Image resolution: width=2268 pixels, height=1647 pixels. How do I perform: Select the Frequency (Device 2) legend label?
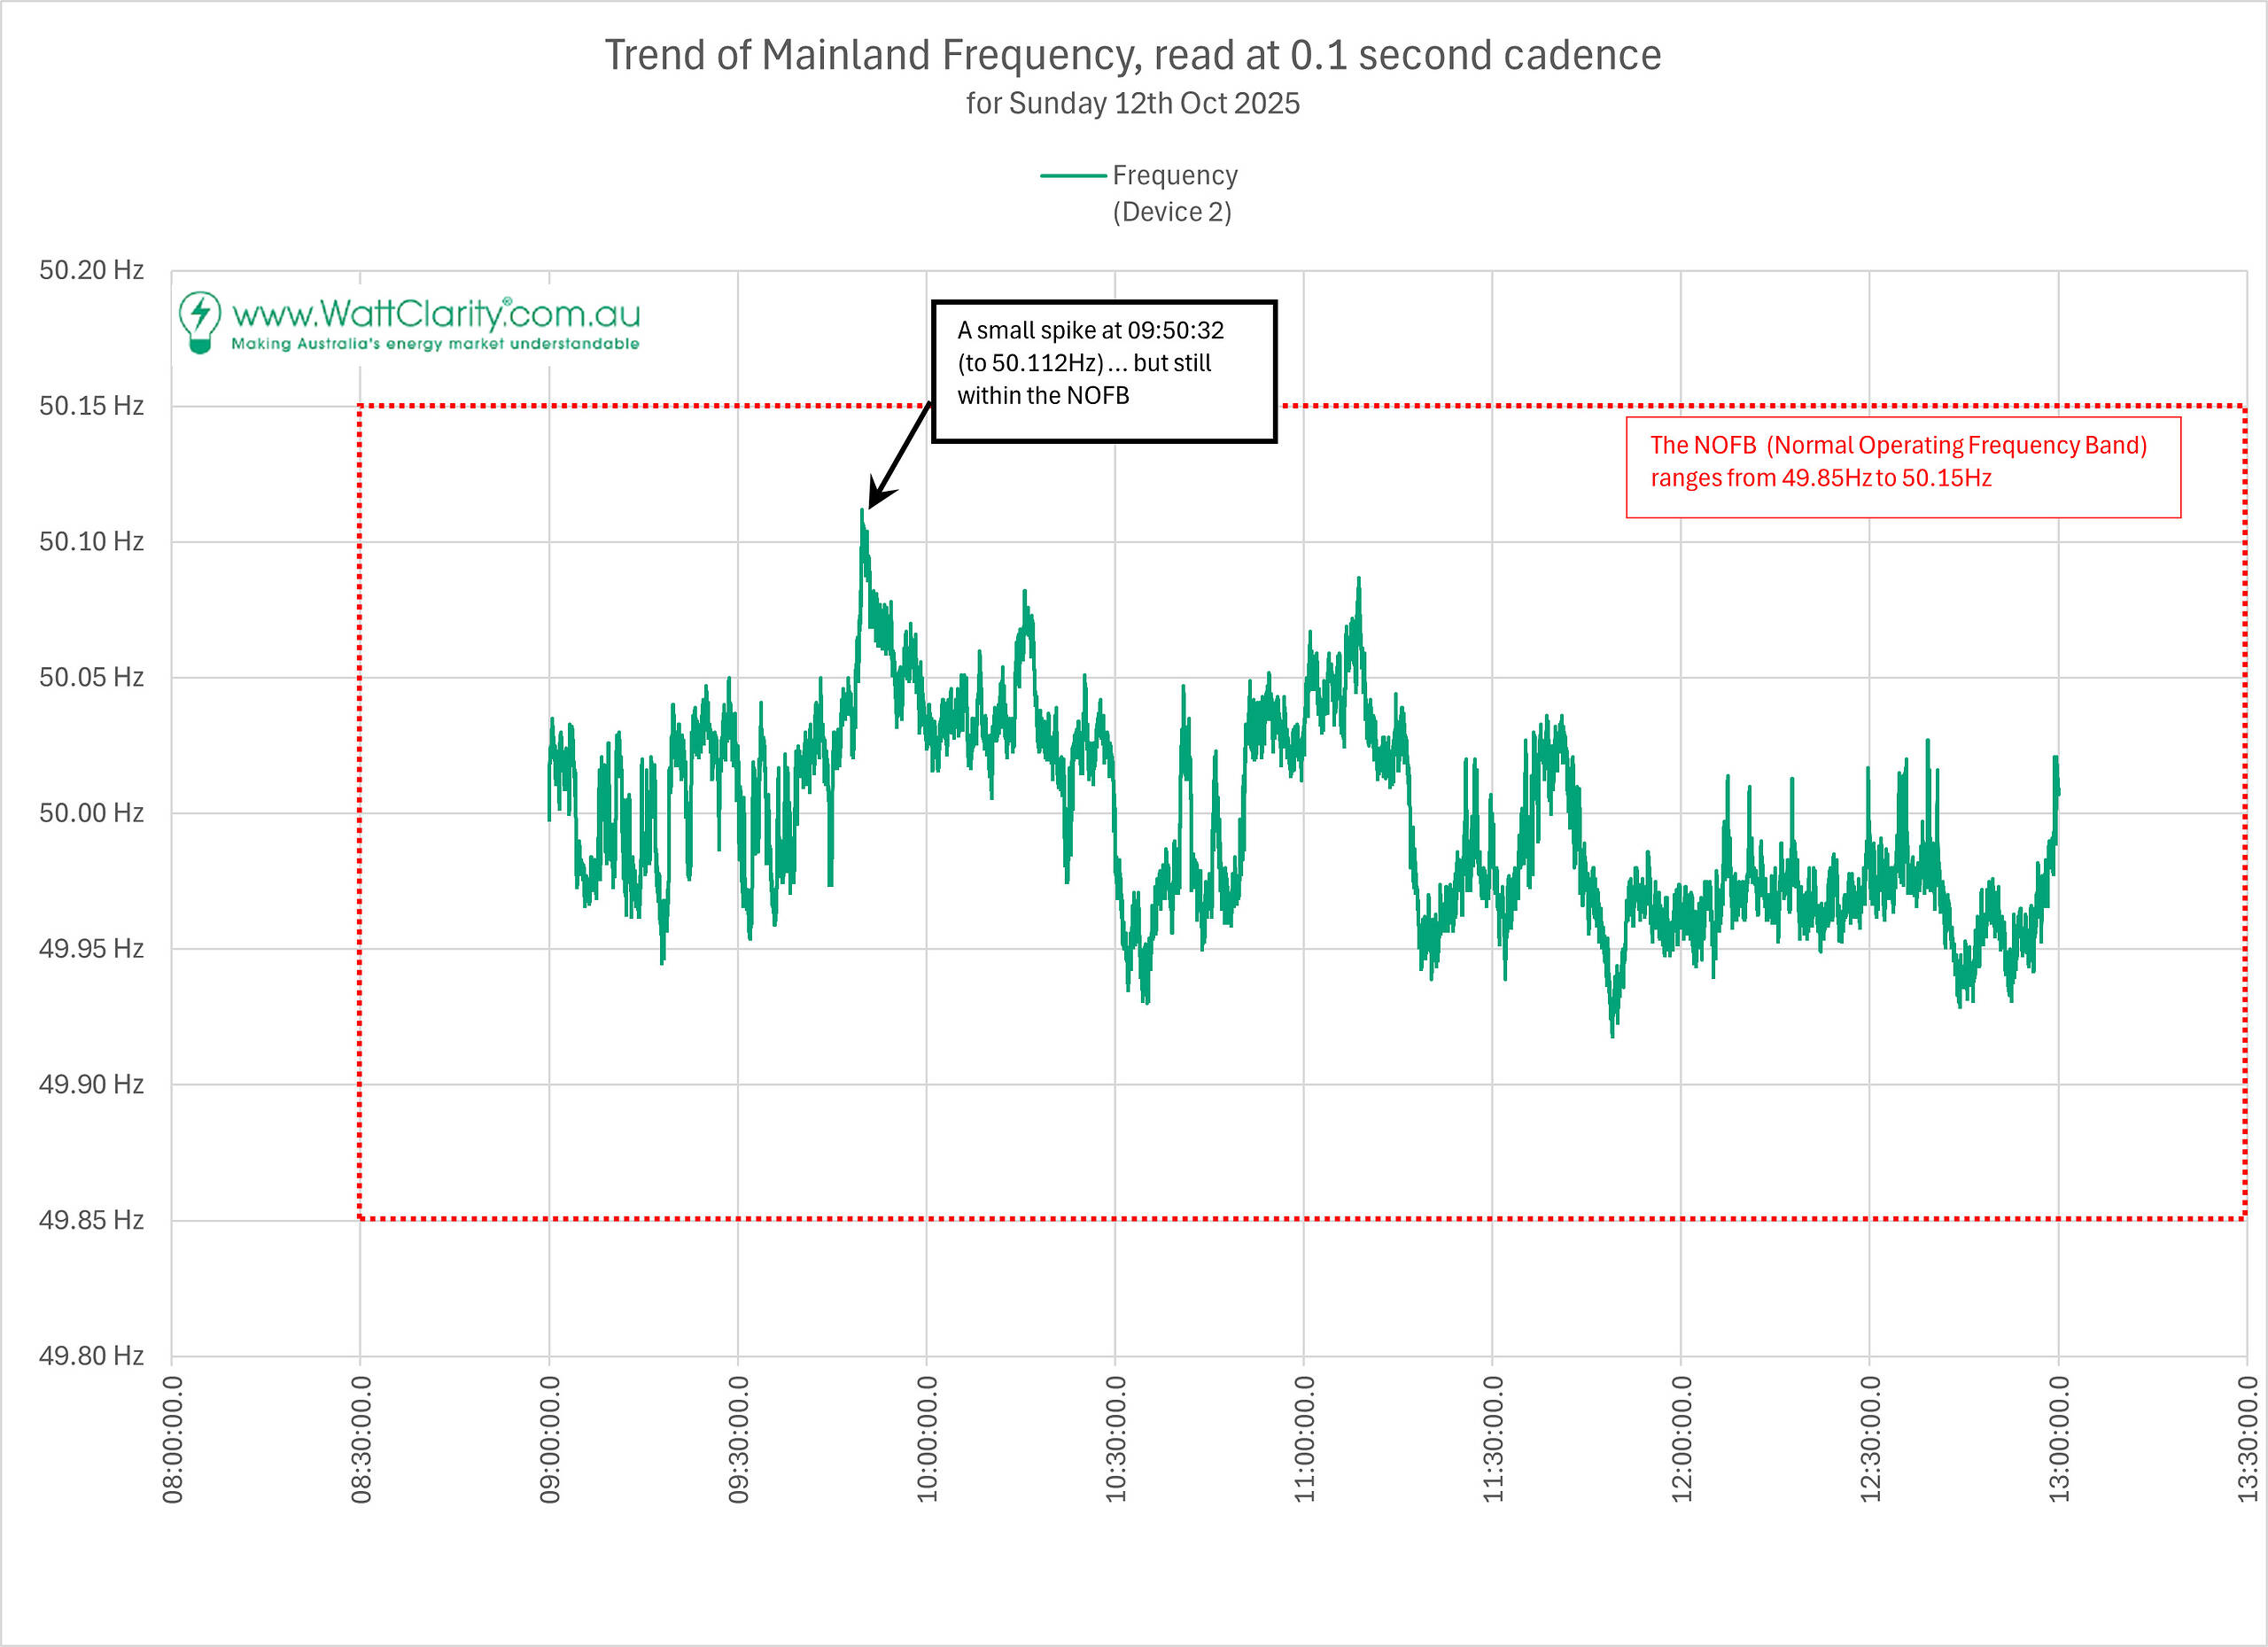point(1174,193)
